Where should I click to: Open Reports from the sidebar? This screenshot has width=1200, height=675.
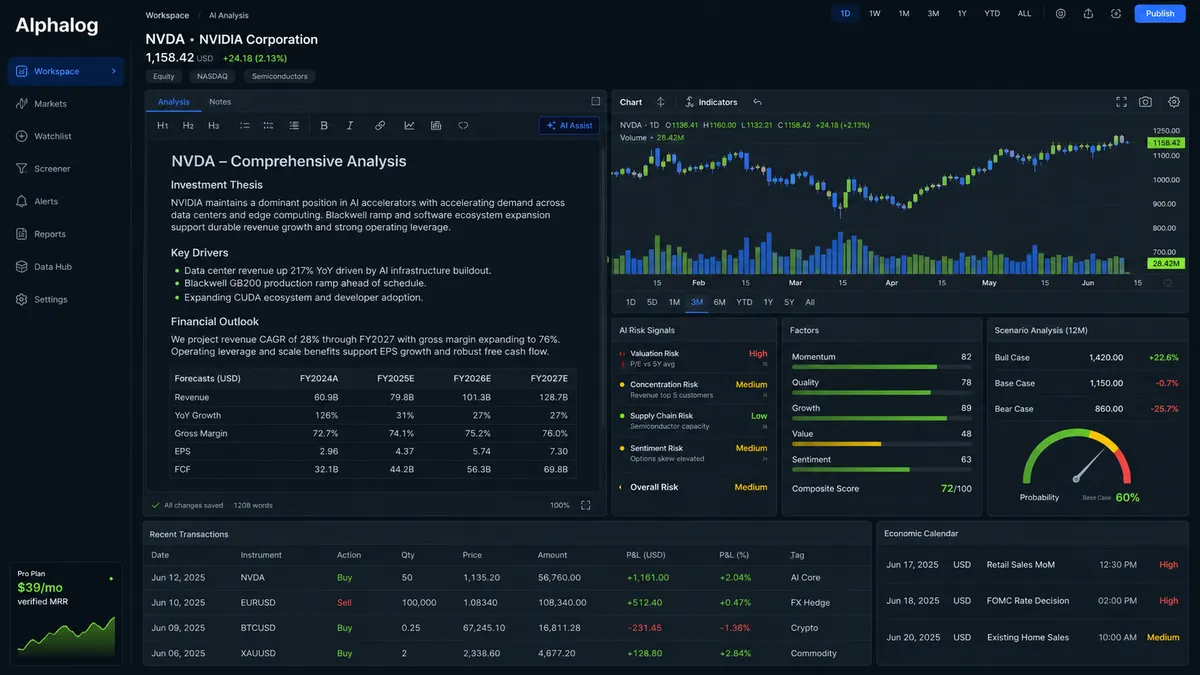[66, 234]
